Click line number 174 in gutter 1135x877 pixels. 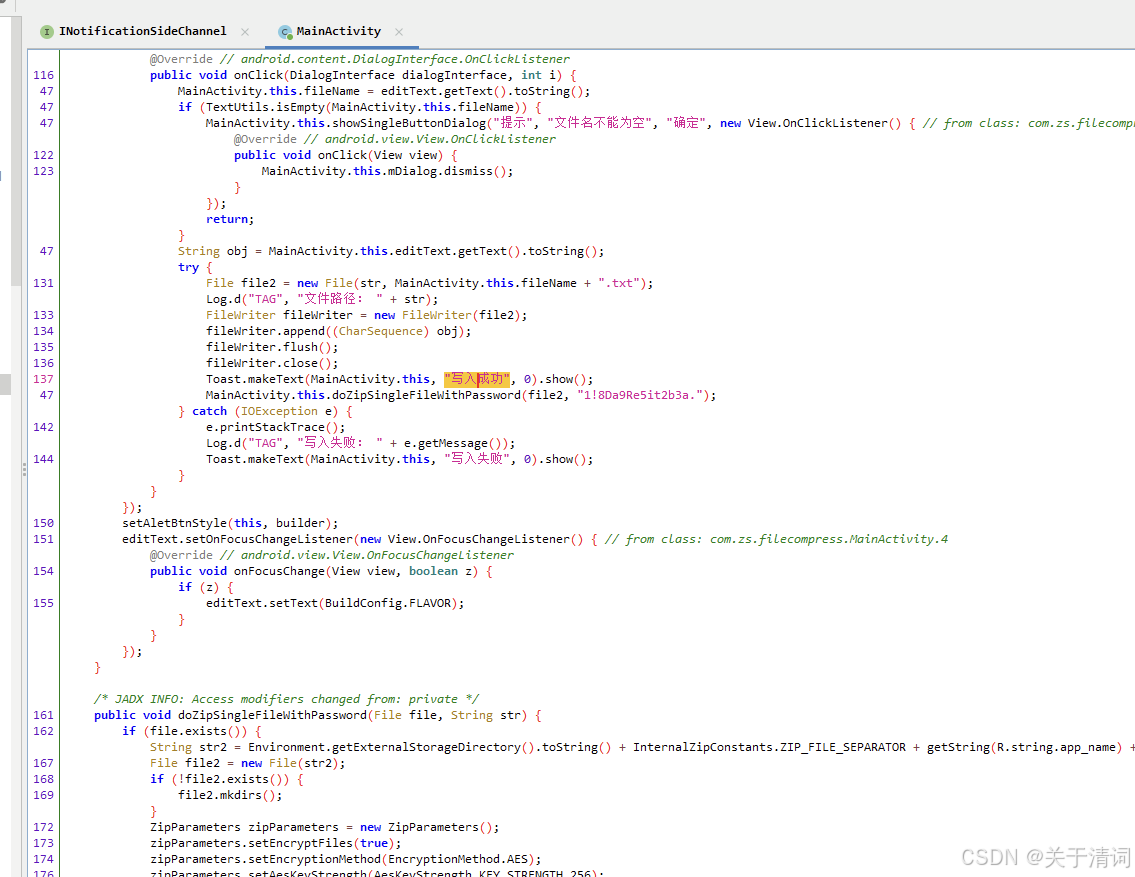[43, 859]
